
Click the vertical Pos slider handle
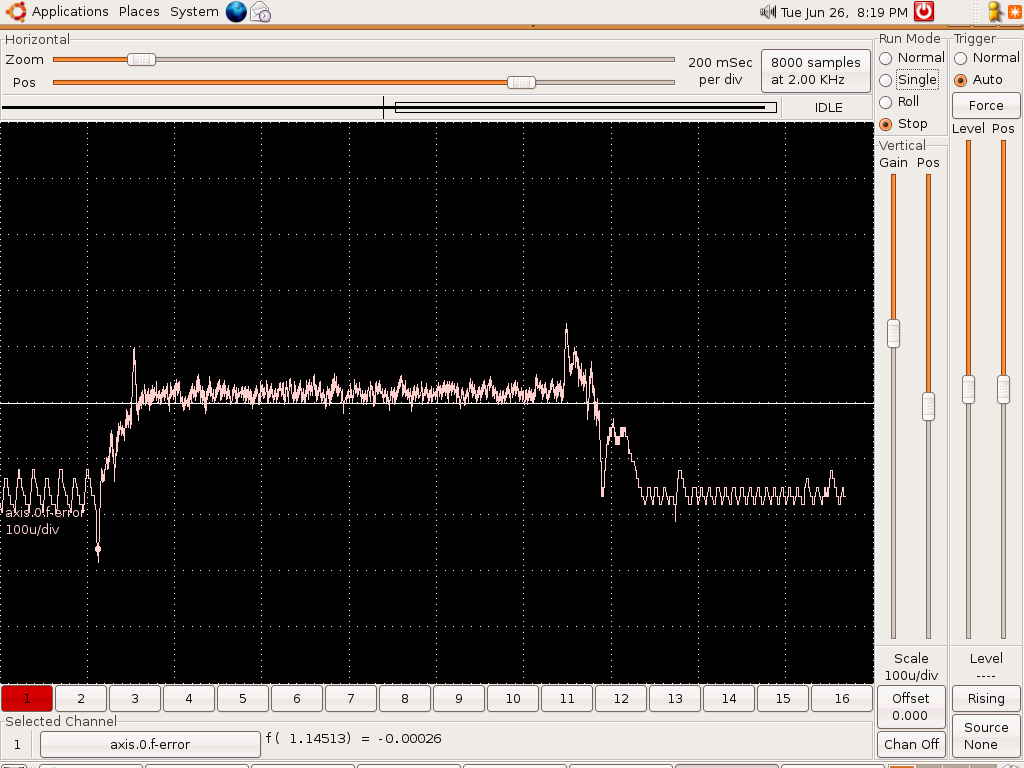[x=928, y=406]
